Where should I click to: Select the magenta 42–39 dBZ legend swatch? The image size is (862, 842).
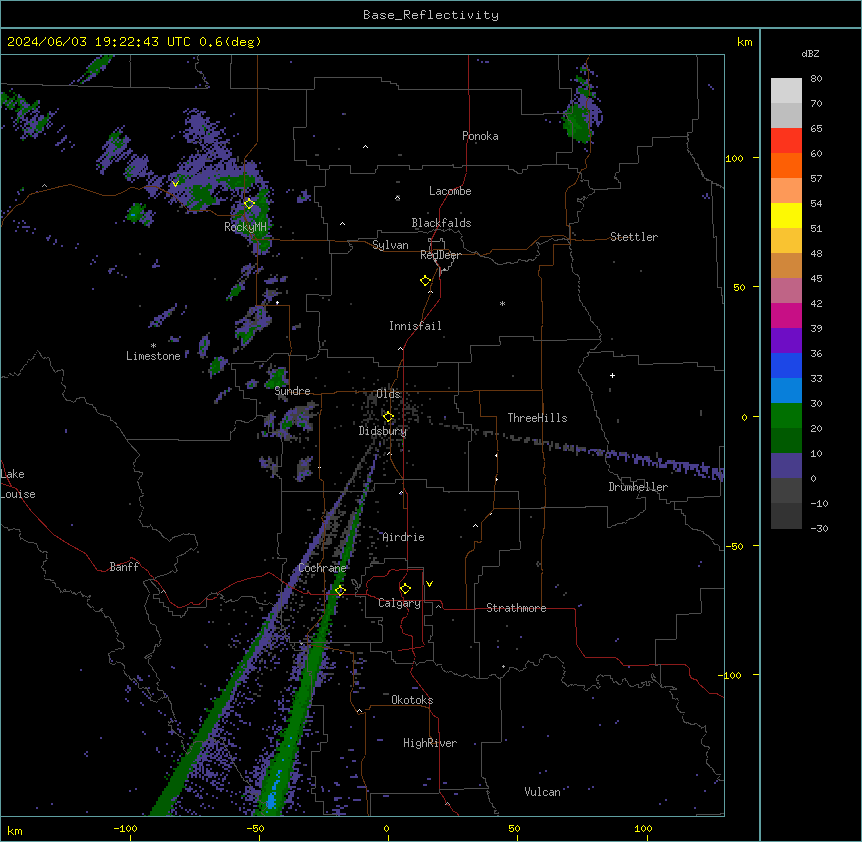786,315
